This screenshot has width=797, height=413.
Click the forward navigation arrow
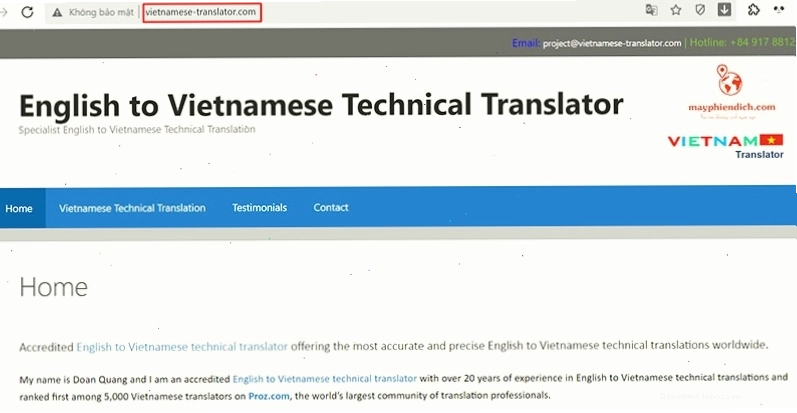click(x=4, y=12)
